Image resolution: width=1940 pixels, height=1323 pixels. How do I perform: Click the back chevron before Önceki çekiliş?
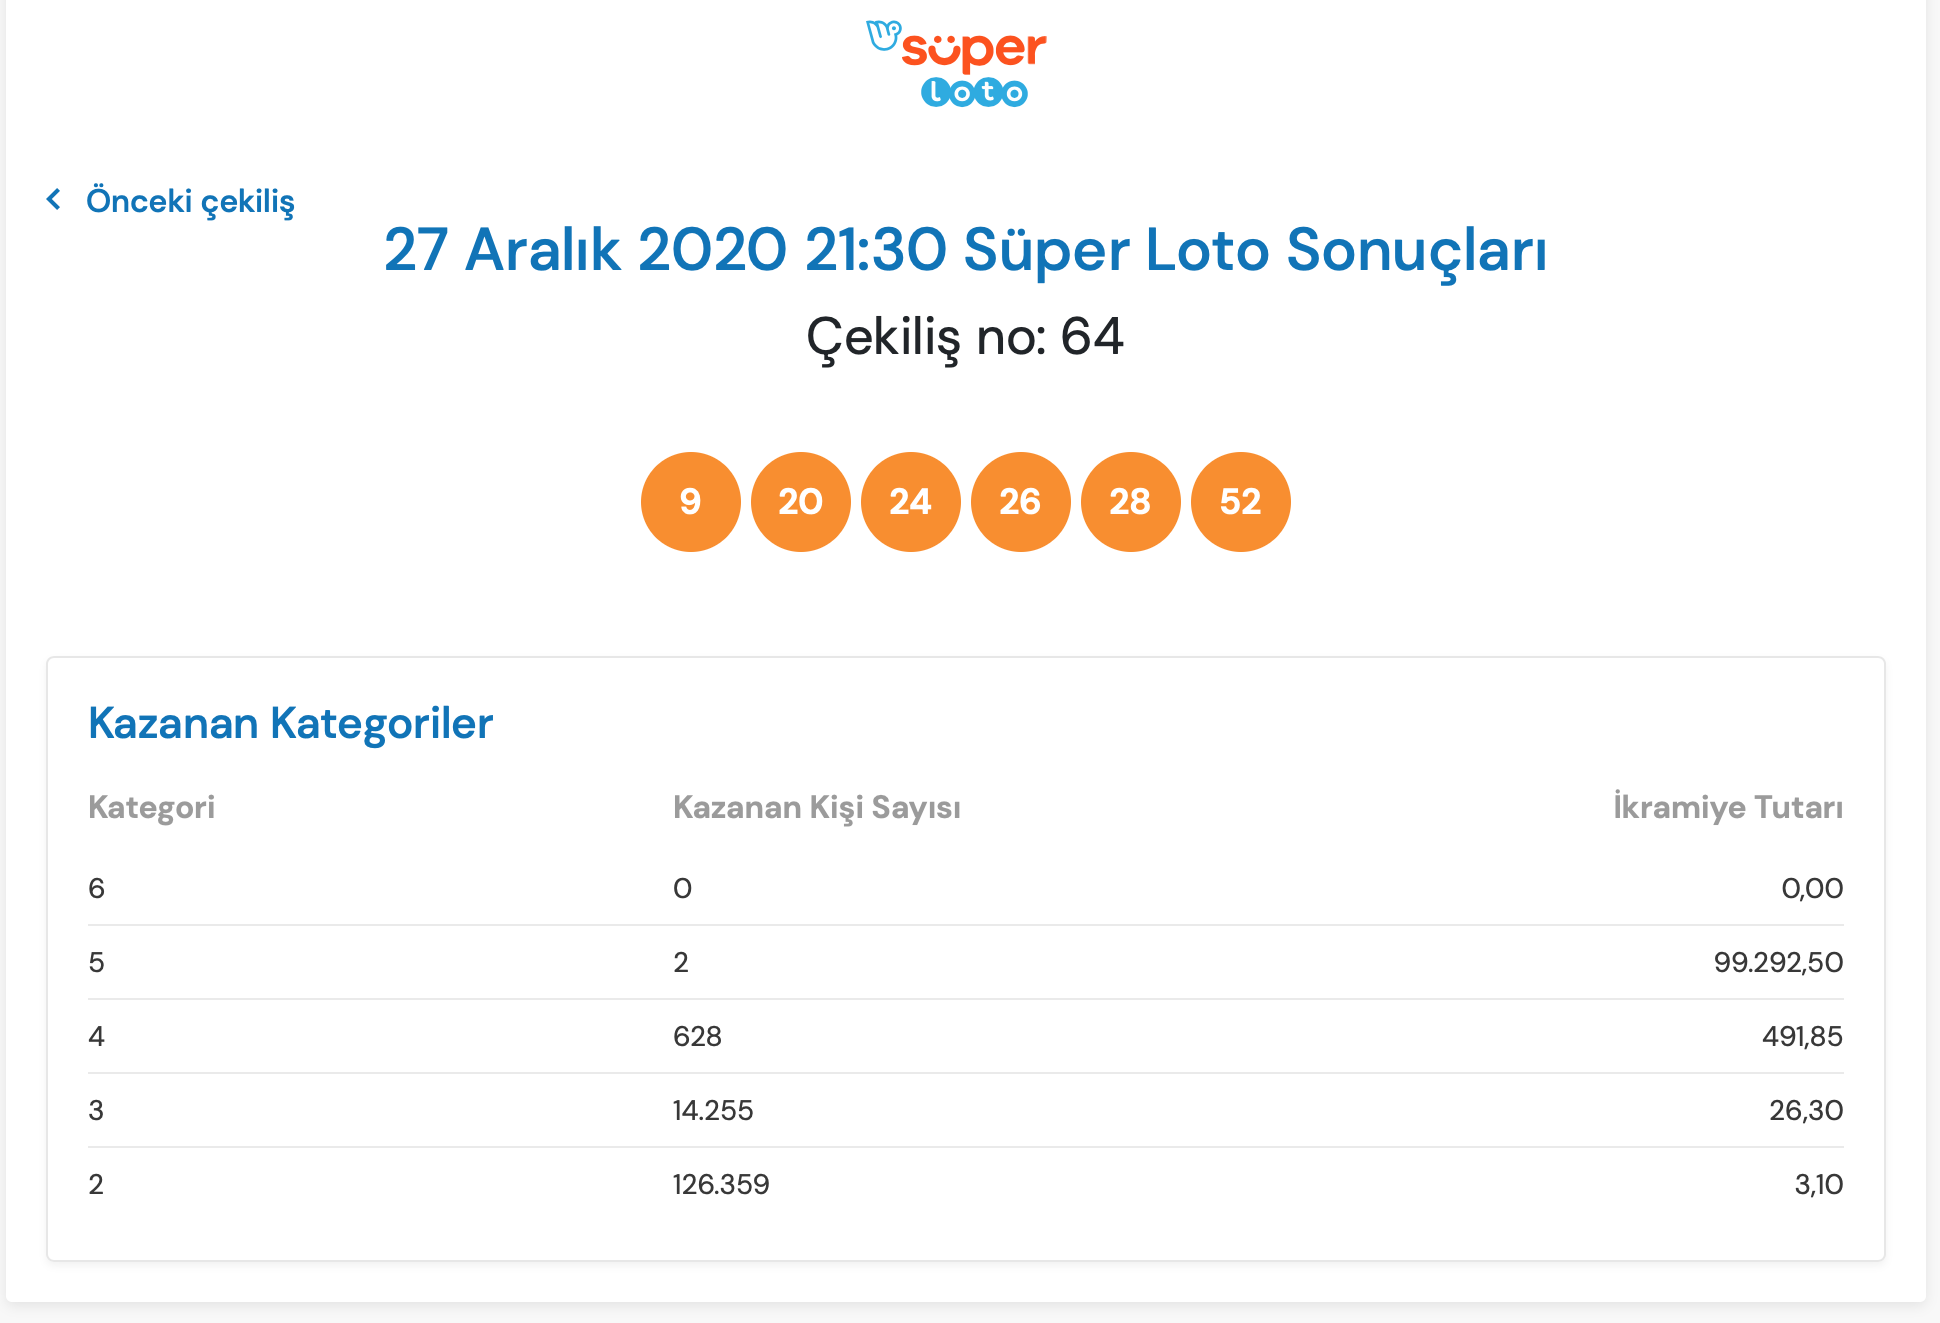click(54, 200)
